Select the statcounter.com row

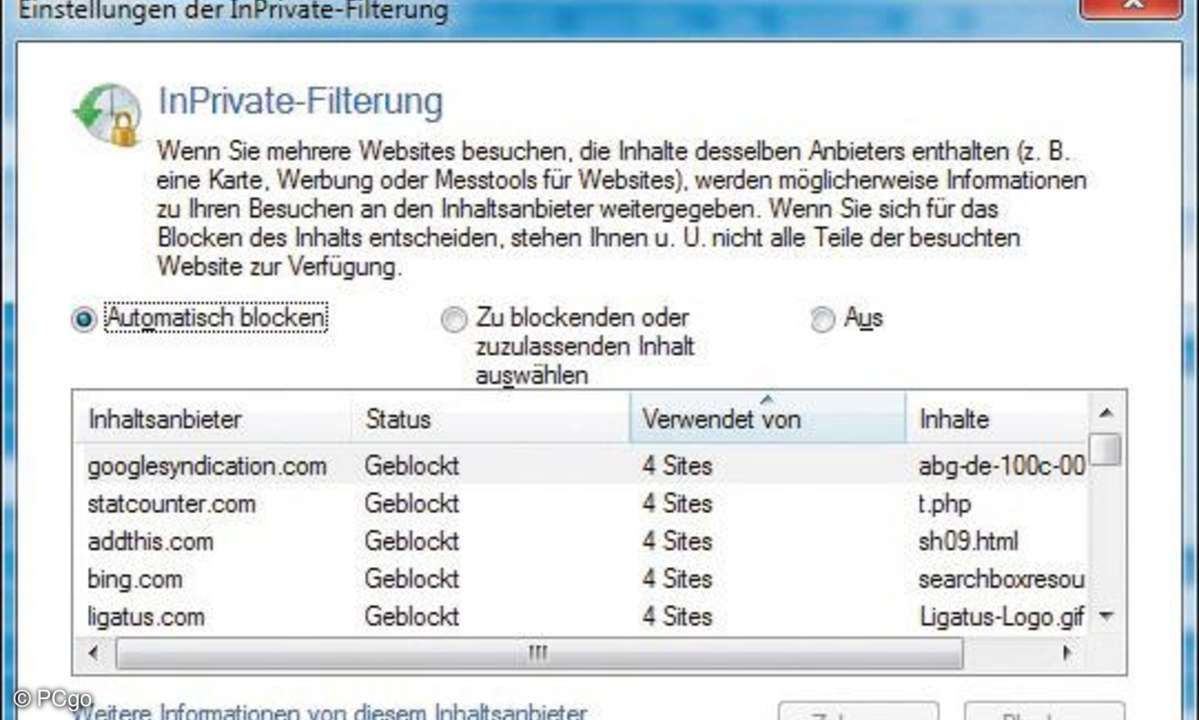(x=580, y=504)
